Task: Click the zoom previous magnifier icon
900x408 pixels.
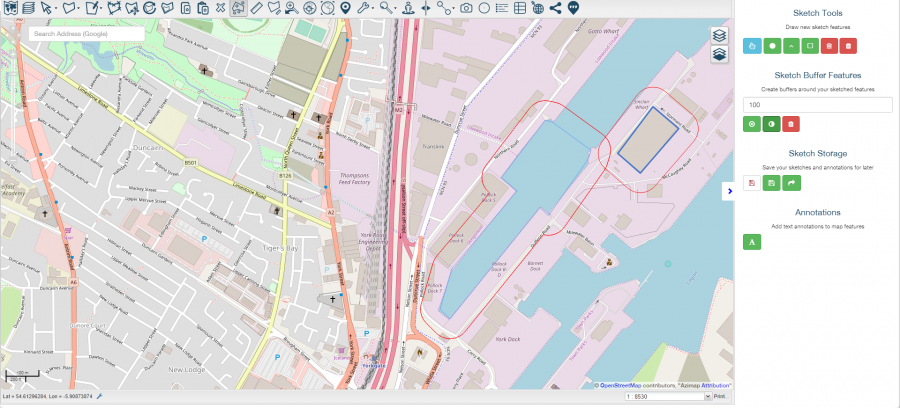Action: tap(292, 8)
